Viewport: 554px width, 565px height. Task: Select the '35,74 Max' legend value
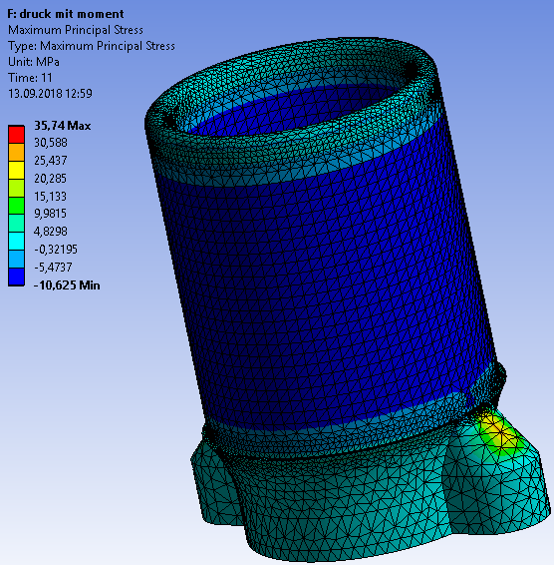point(62,126)
